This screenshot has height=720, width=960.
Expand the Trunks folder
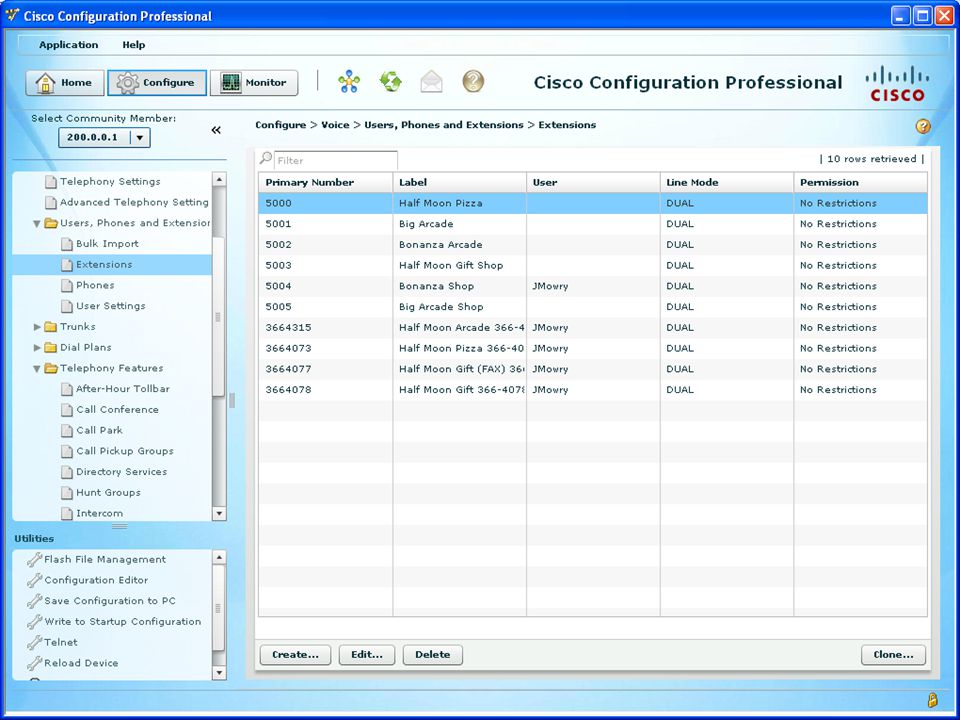(37, 327)
